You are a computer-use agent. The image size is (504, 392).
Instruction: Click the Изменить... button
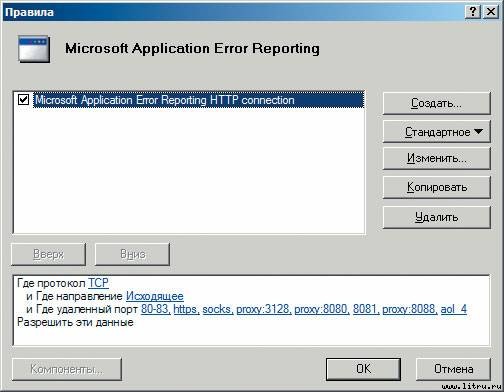[x=436, y=158]
